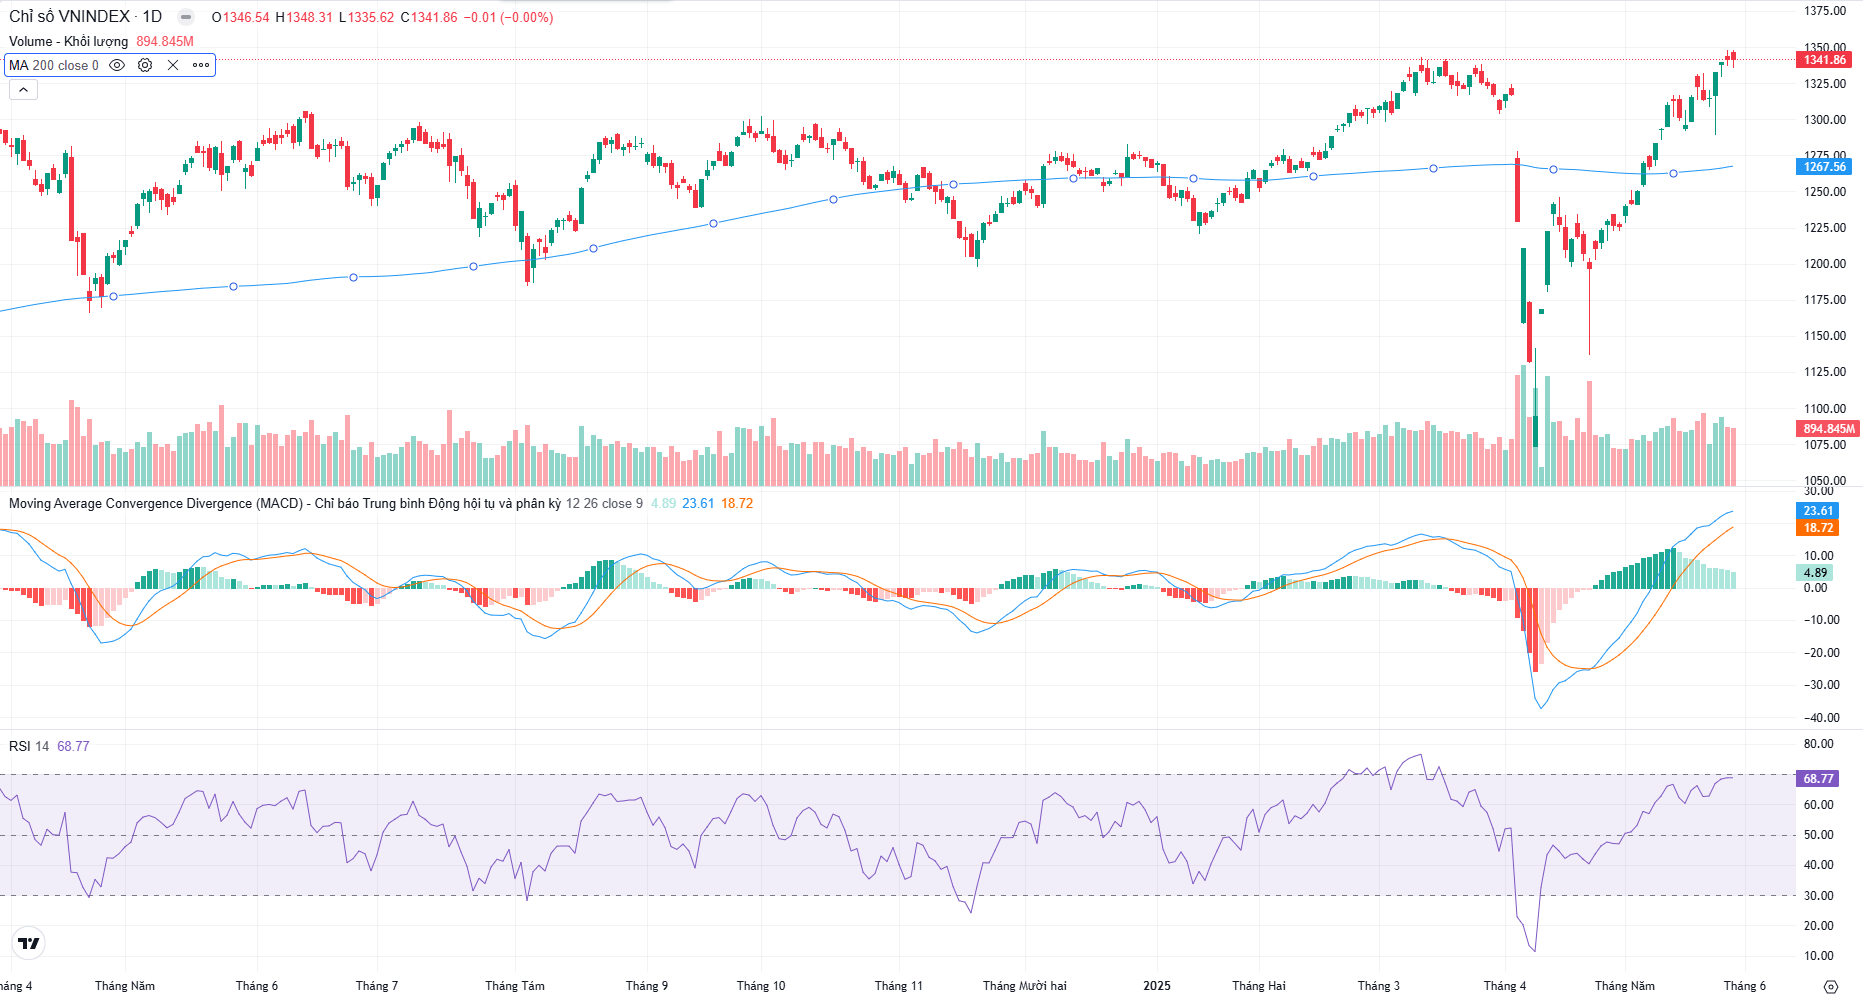The height and width of the screenshot is (1000, 1863).
Task: Click −20.00 on the MACD scale
Action: (x=1821, y=653)
